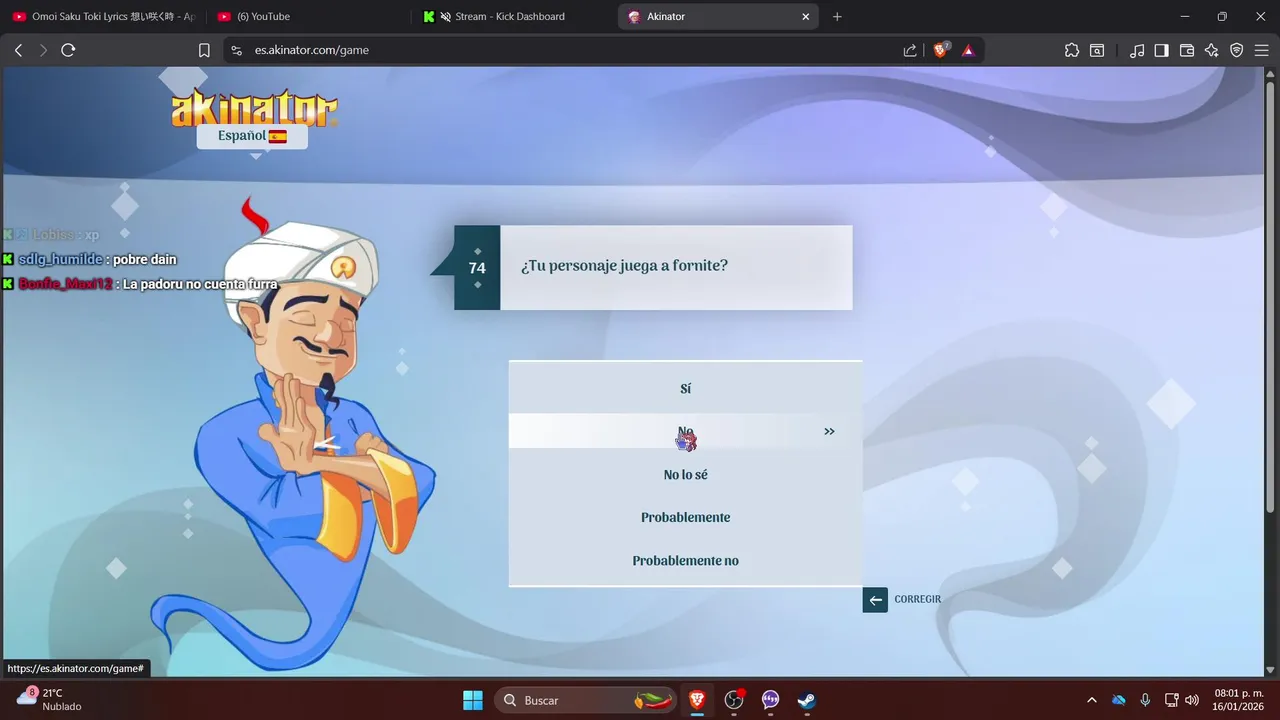Close the Akinator tab
1280x720 pixels.
[806, 16]
